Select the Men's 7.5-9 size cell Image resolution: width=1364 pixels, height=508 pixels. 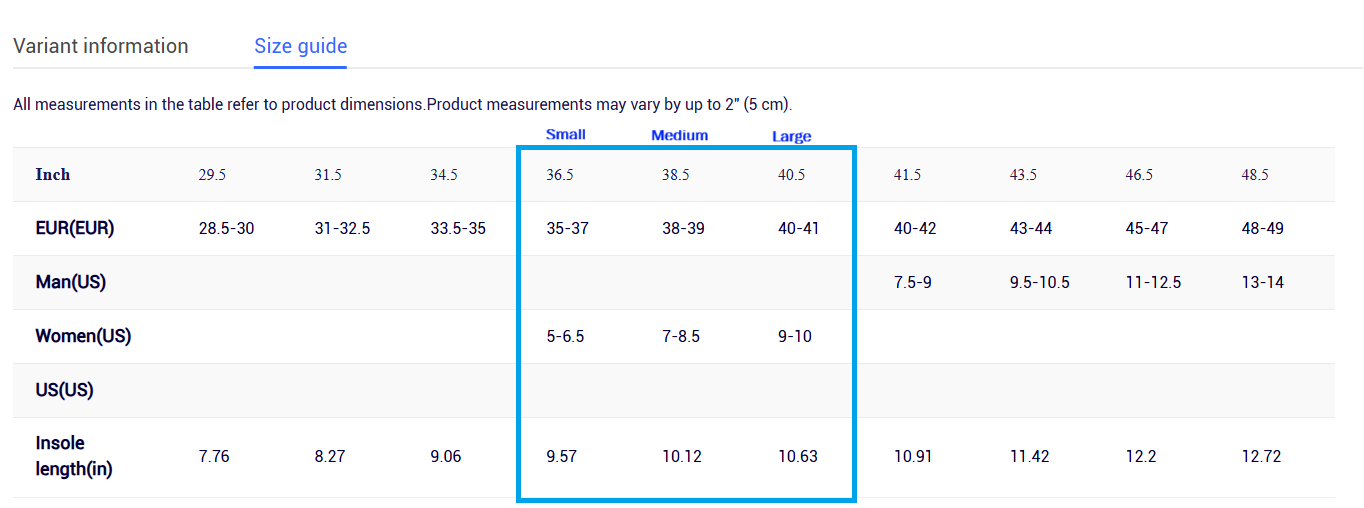click(913, 282)
